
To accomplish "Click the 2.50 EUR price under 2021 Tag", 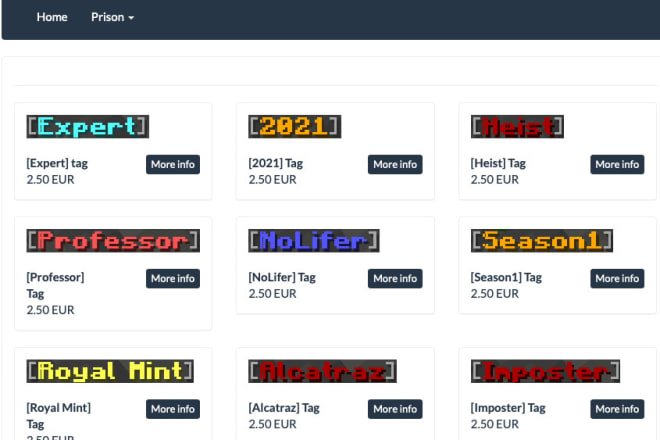I will [x=273, y=179].
